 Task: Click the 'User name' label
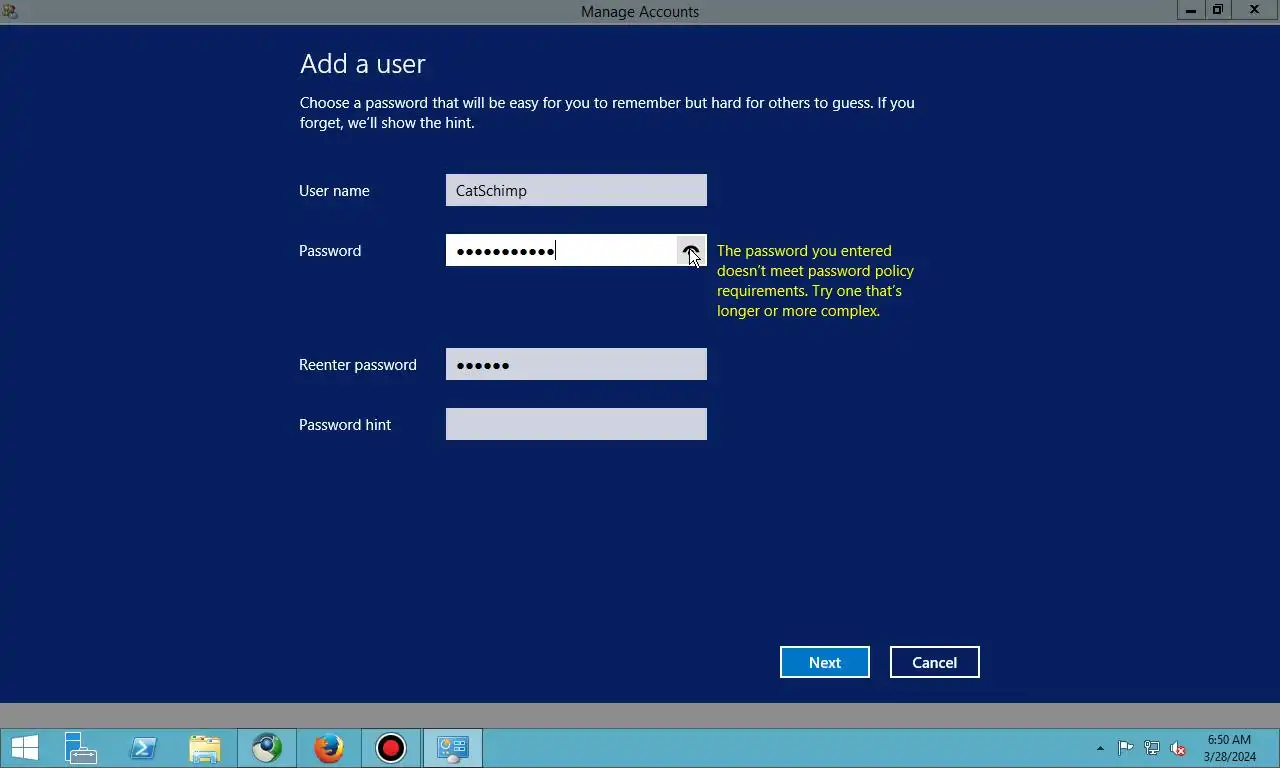(334, 191)
